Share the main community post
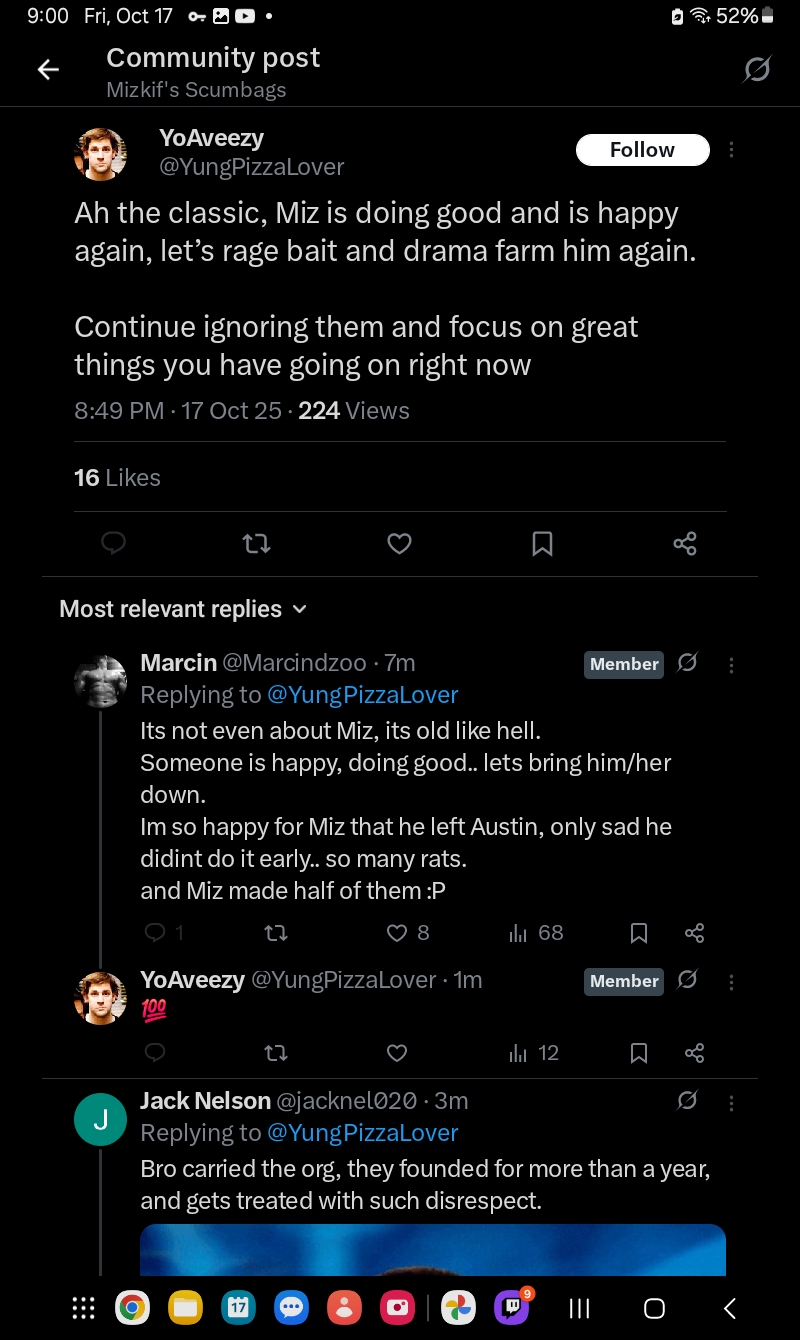This screenshot has height=1340, width=800. tap(685, 544)
